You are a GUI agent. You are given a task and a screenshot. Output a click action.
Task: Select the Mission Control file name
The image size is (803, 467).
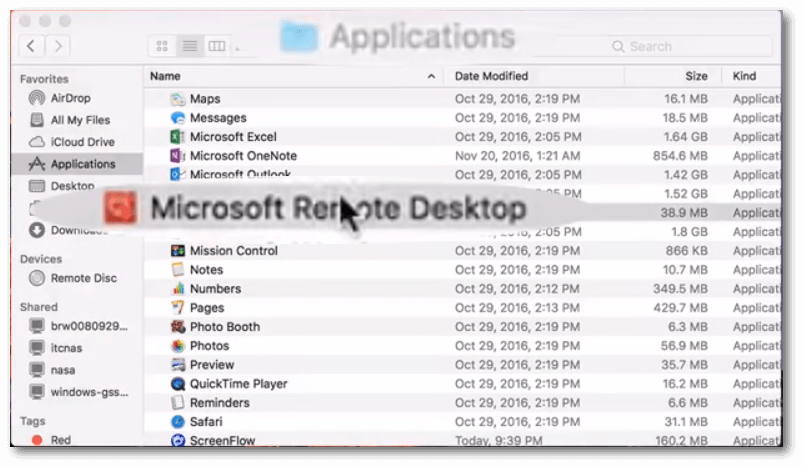point(234,250)
